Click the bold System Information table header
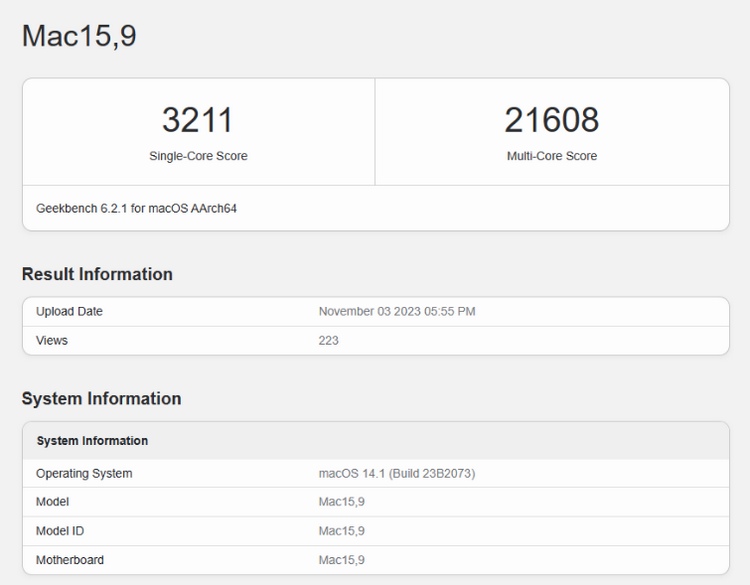 pyautogui.click(x=92, y=441)
